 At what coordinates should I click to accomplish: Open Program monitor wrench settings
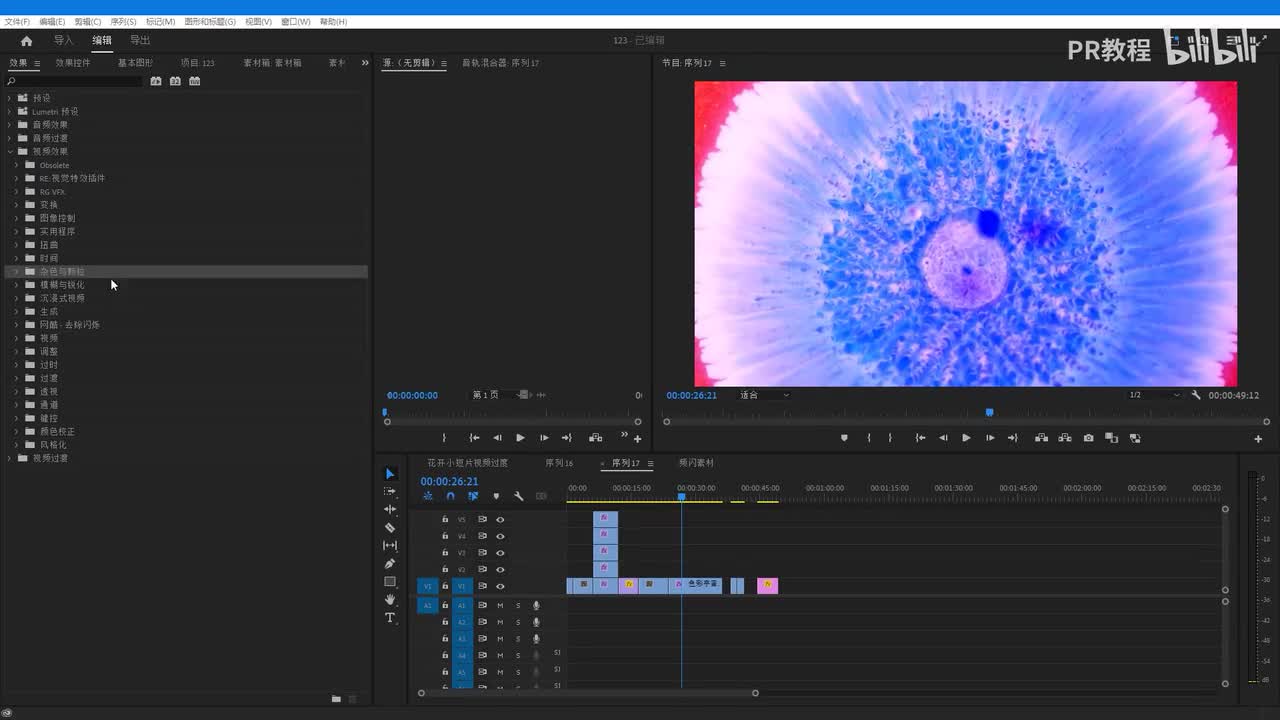pyautogui.click(x=1196, y=395)
